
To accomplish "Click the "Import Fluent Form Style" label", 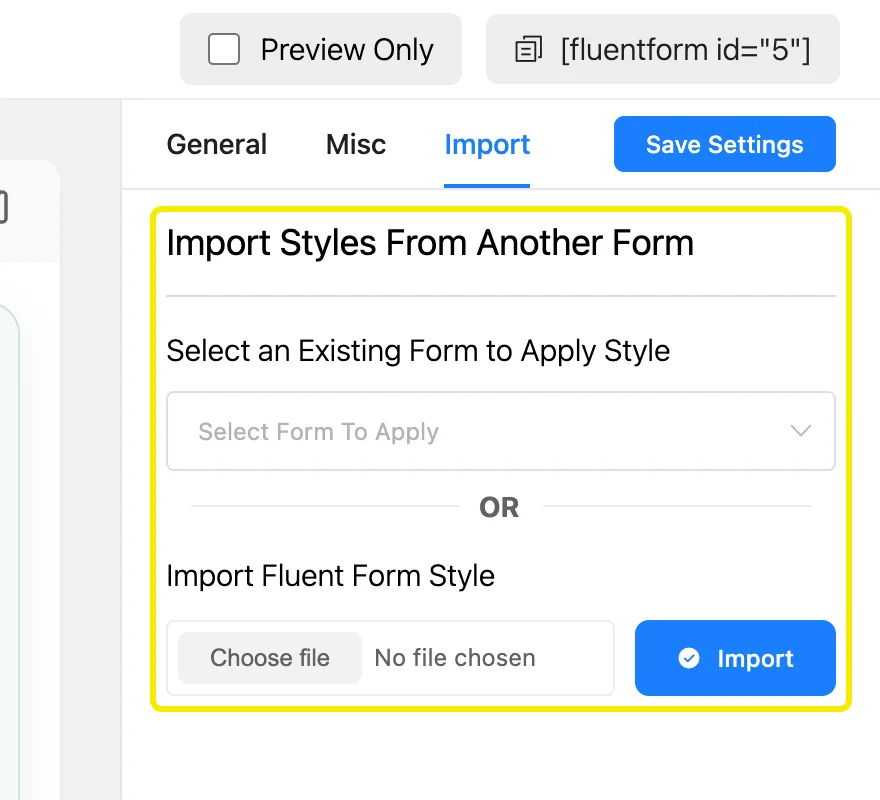I will (x=331, y=576).
